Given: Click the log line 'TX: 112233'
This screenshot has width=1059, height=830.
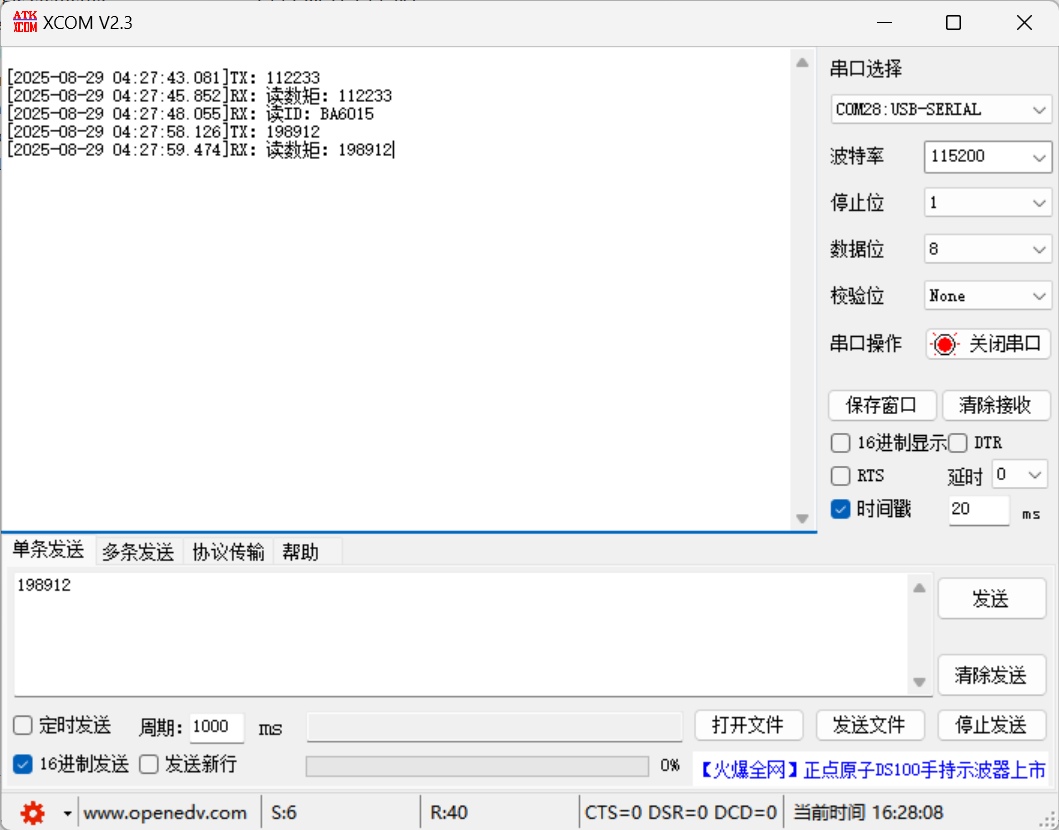Looking at the screenshot, I should click(x=163, y=78).
